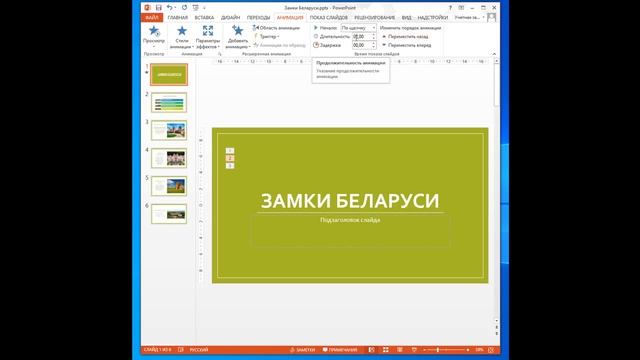Select slide 3 thumbnail

point(169,130)
